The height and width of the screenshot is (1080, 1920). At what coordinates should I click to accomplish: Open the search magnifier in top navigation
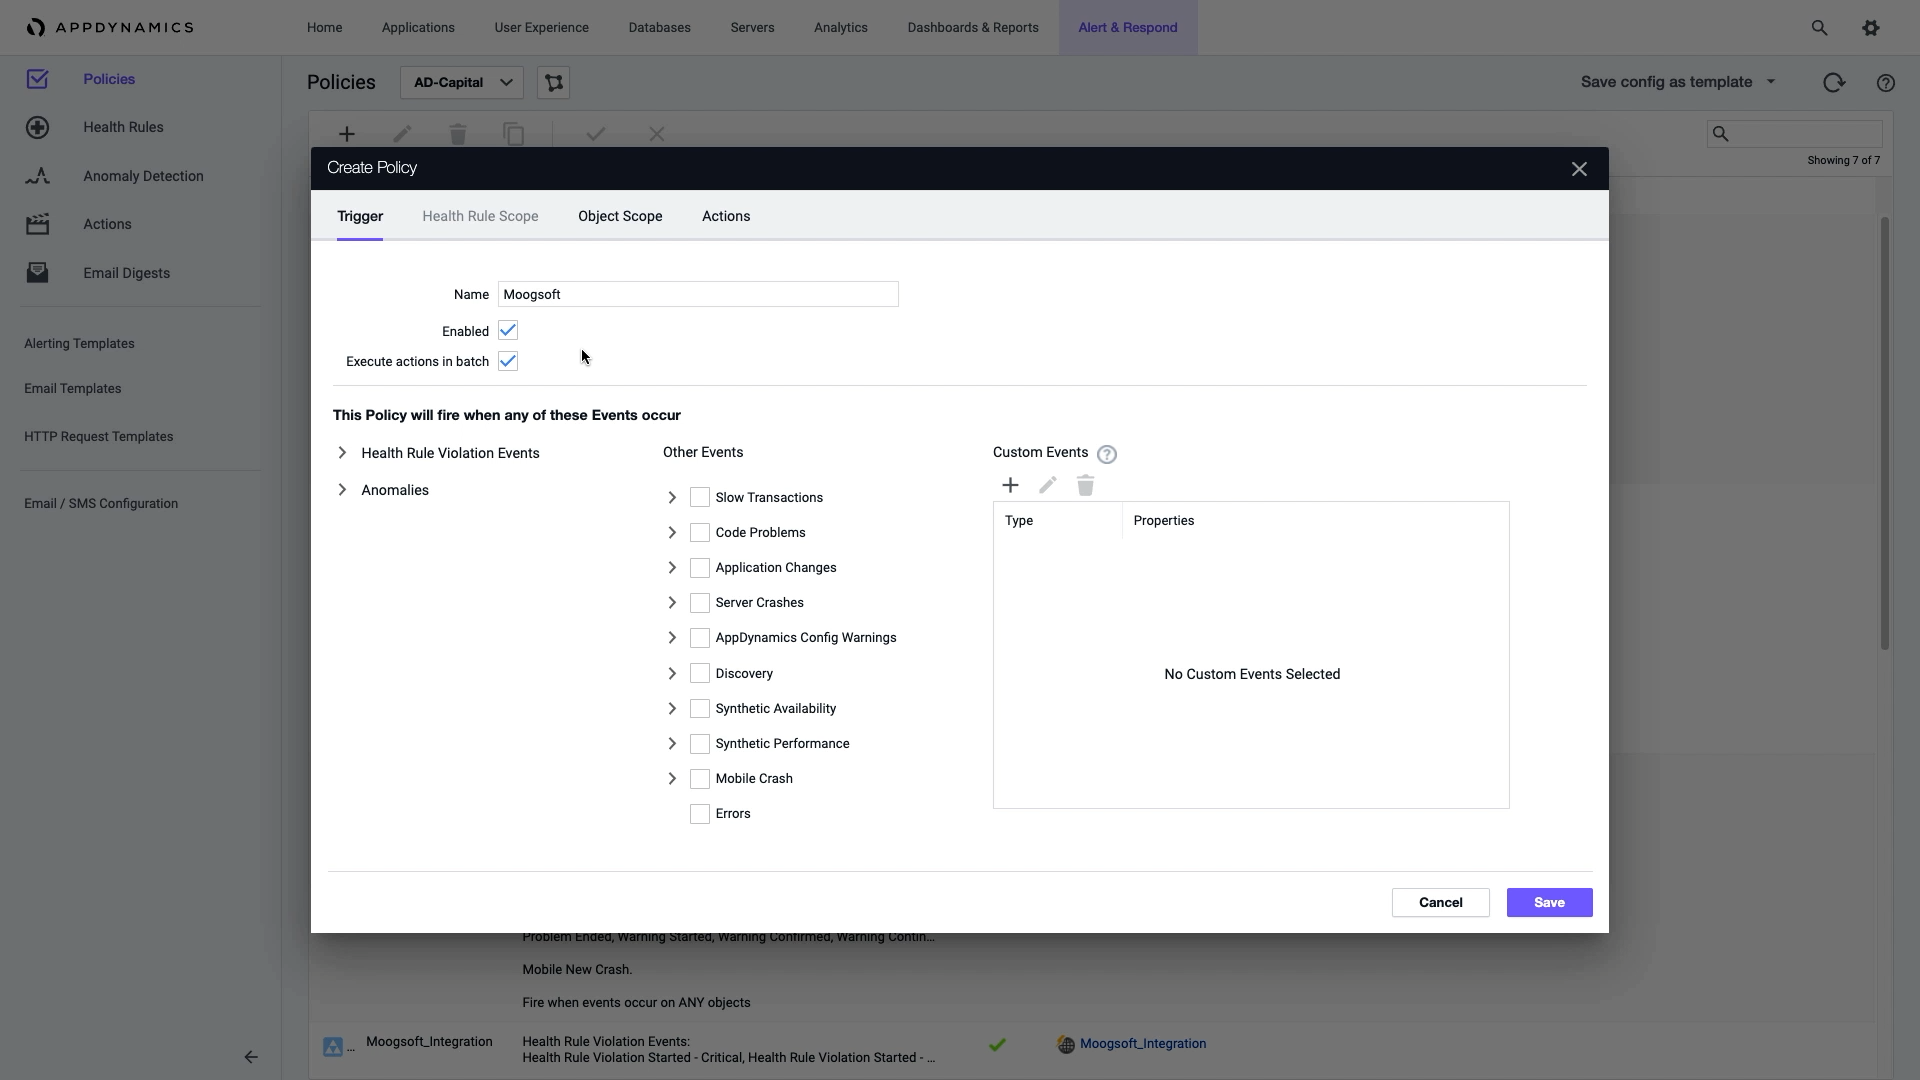1819,28
